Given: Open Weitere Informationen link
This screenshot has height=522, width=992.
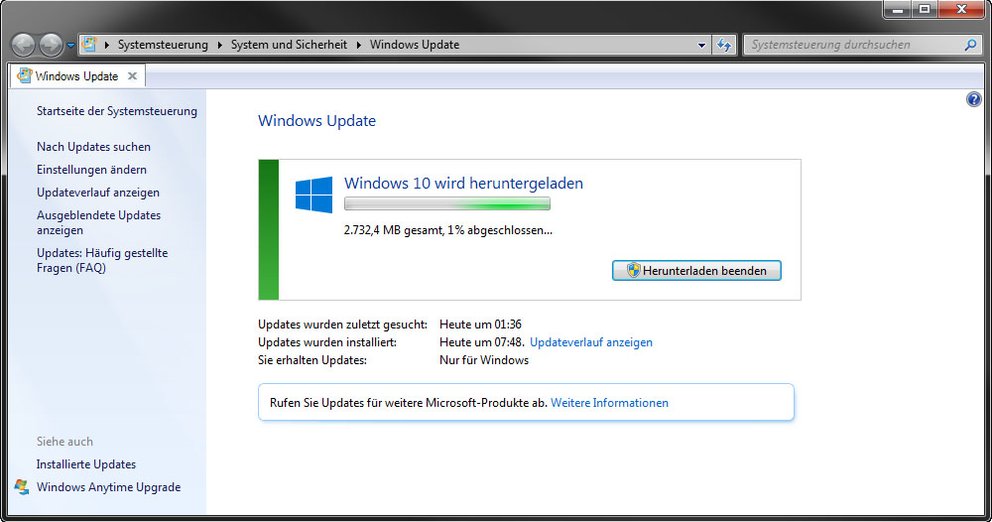Looking at the screenshot, I should click(609, 403).
